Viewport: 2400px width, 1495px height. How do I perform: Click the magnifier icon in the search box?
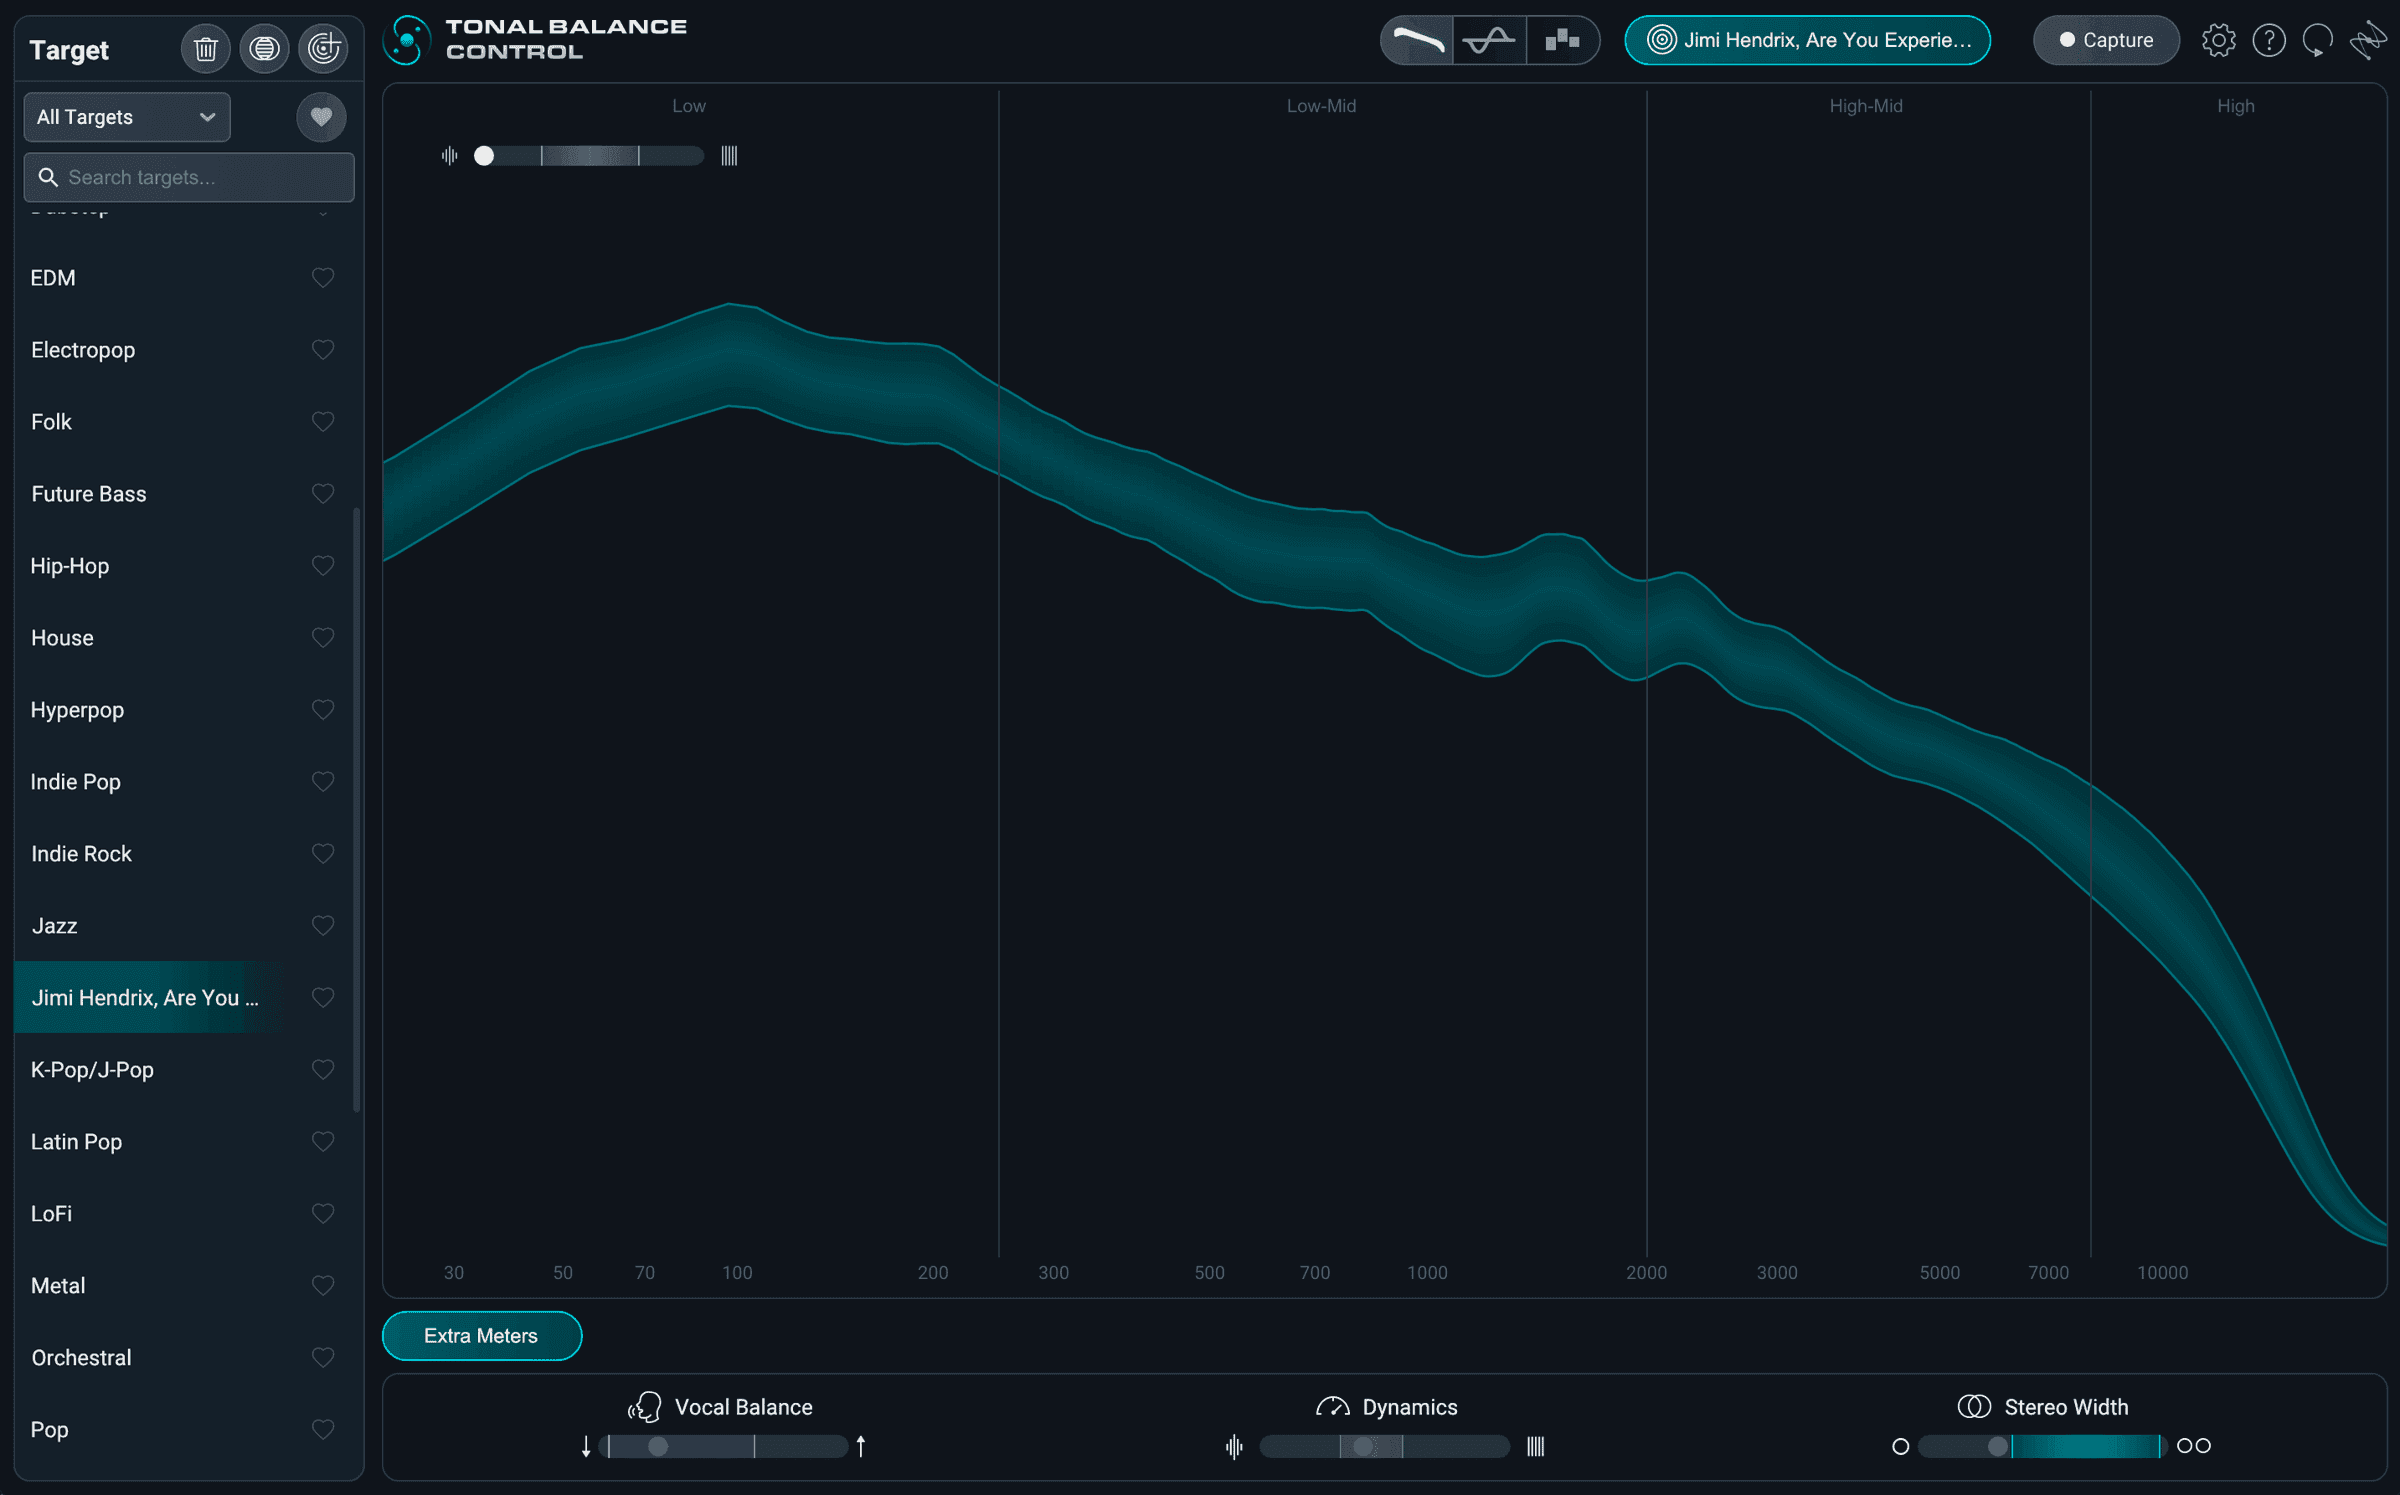point(48,177)
